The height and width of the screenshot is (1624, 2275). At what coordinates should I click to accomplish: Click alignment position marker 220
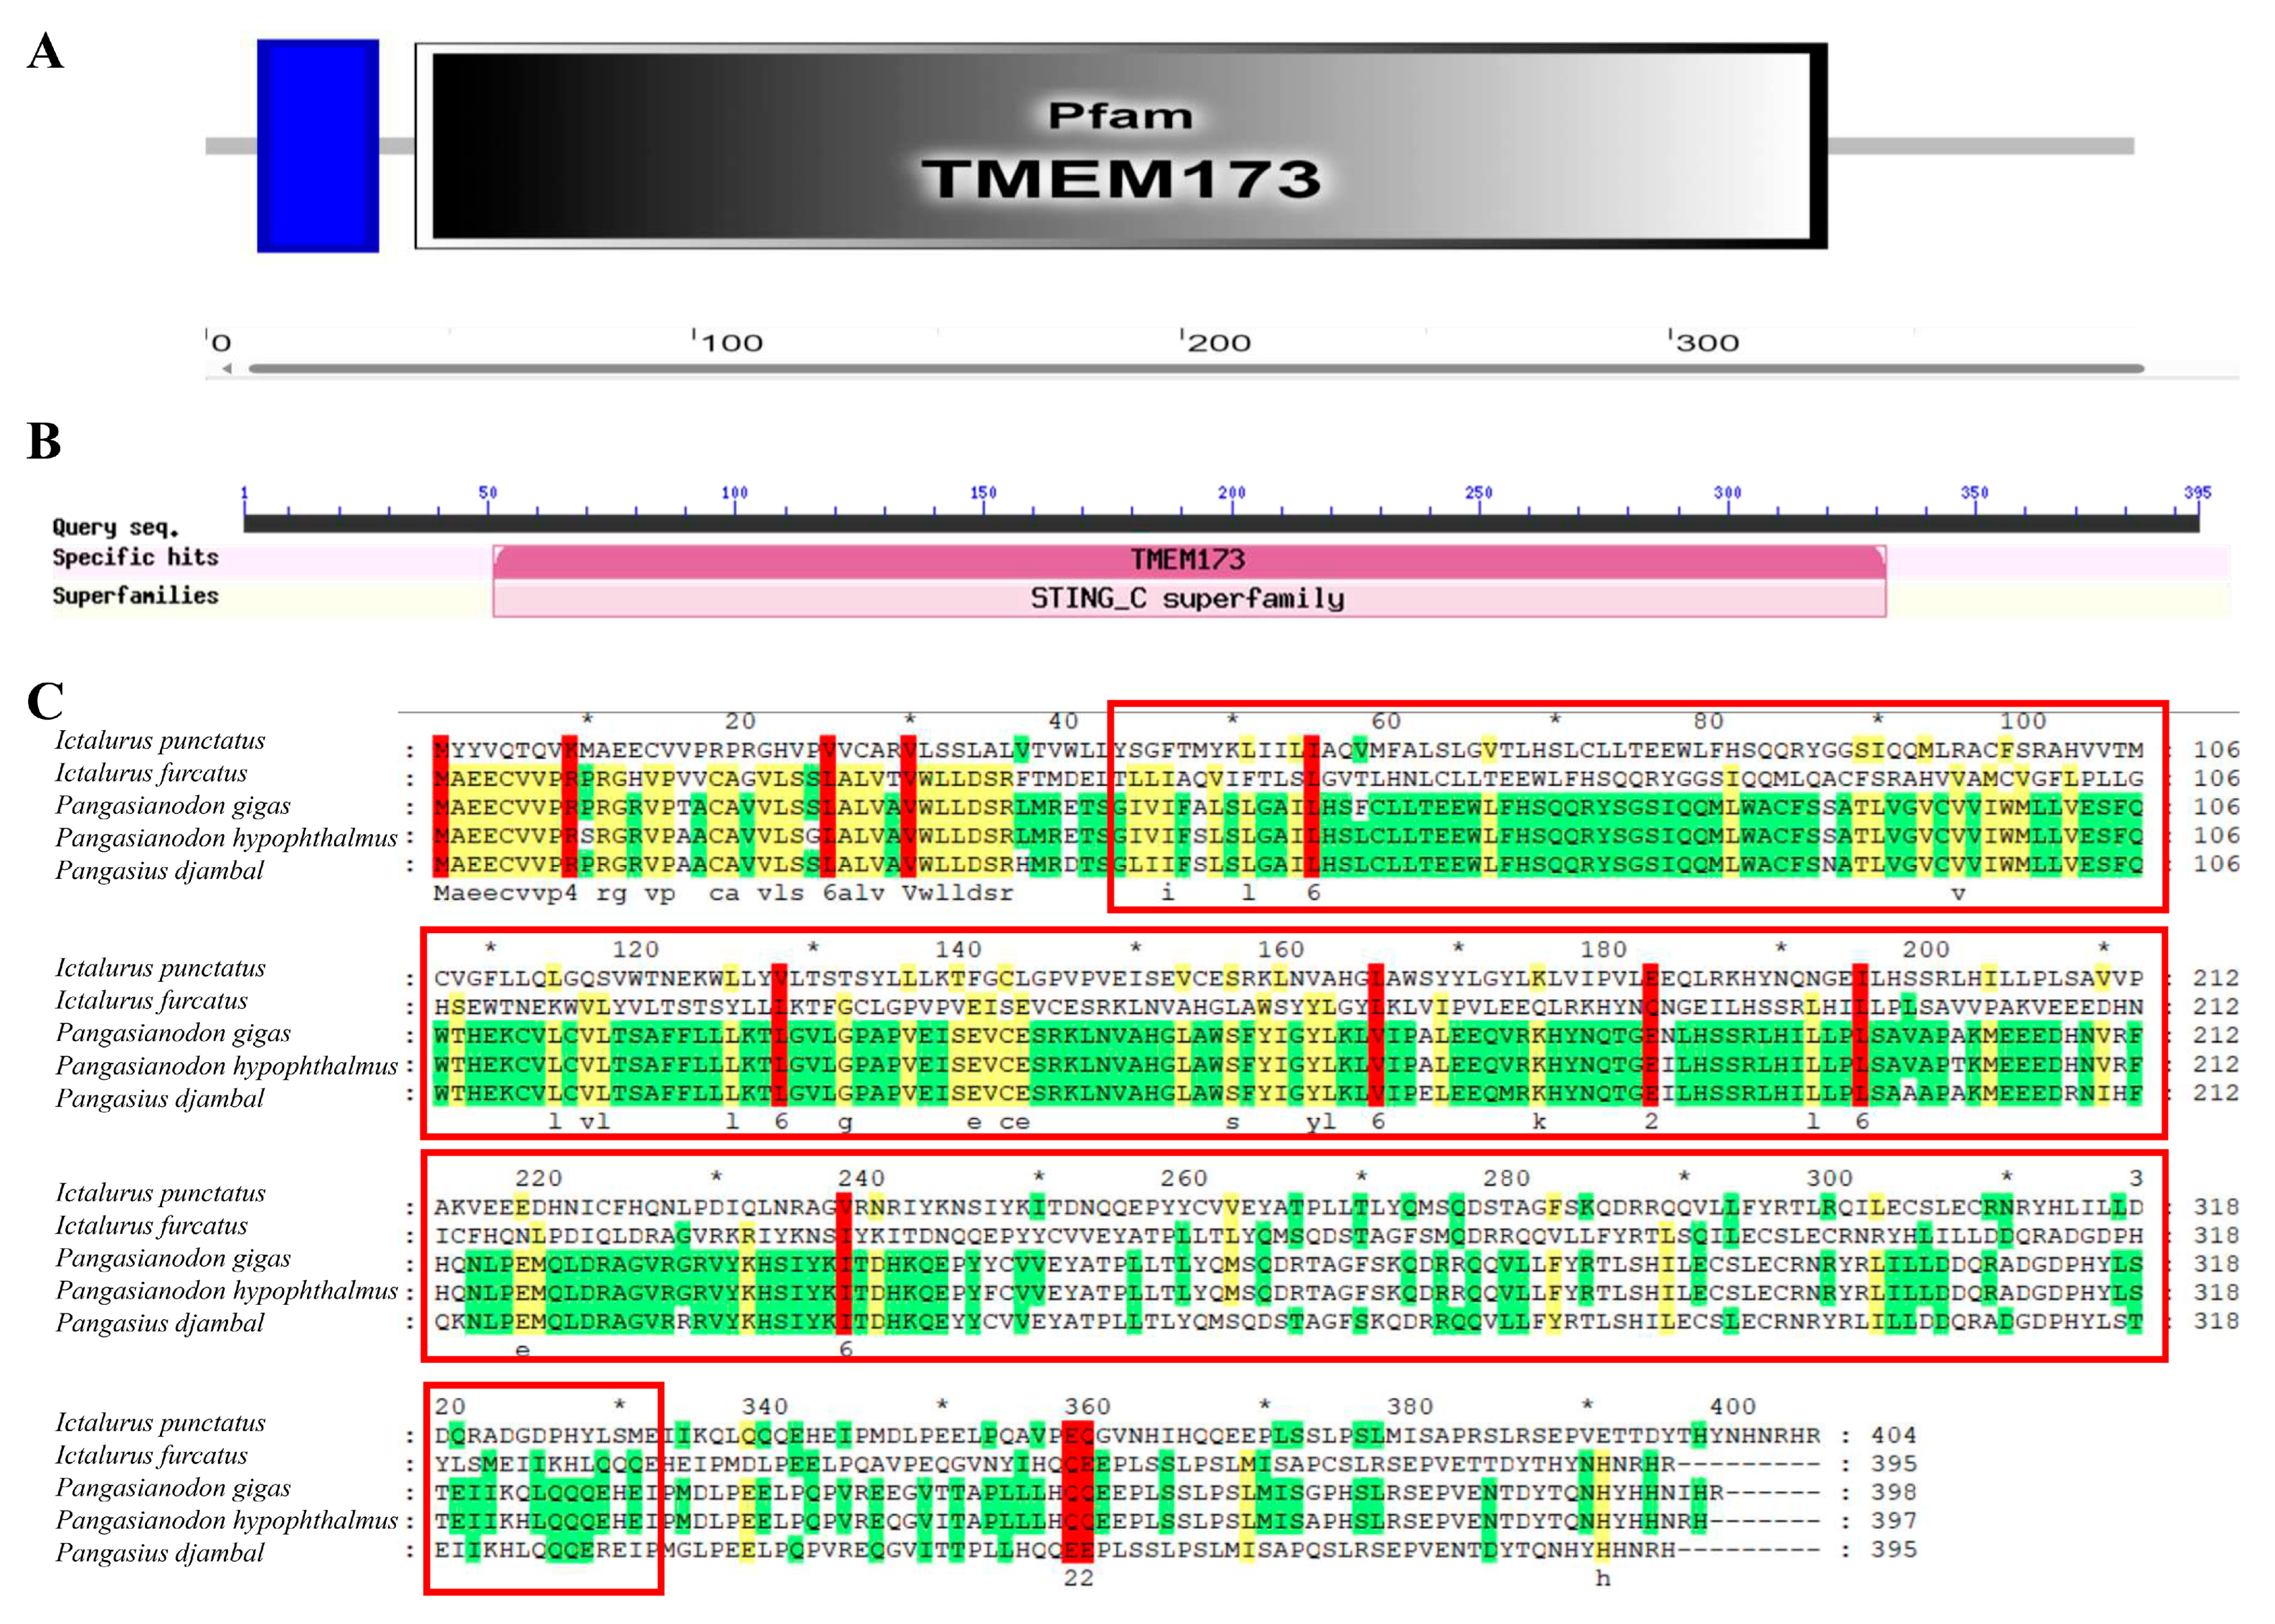[x=538, y=1178]
